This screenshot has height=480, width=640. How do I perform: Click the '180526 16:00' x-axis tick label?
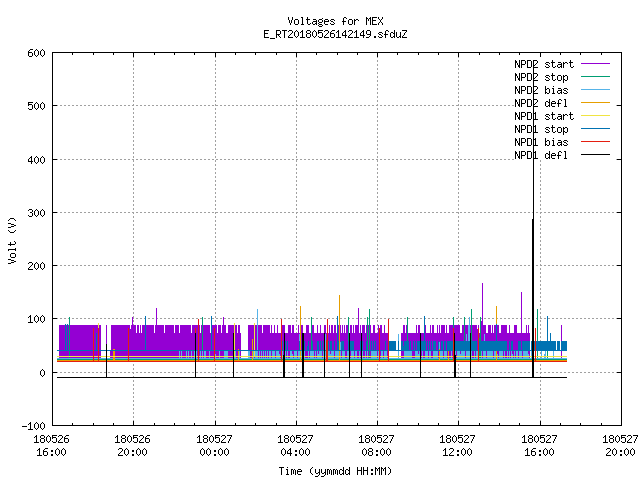[x=51, y=446]
